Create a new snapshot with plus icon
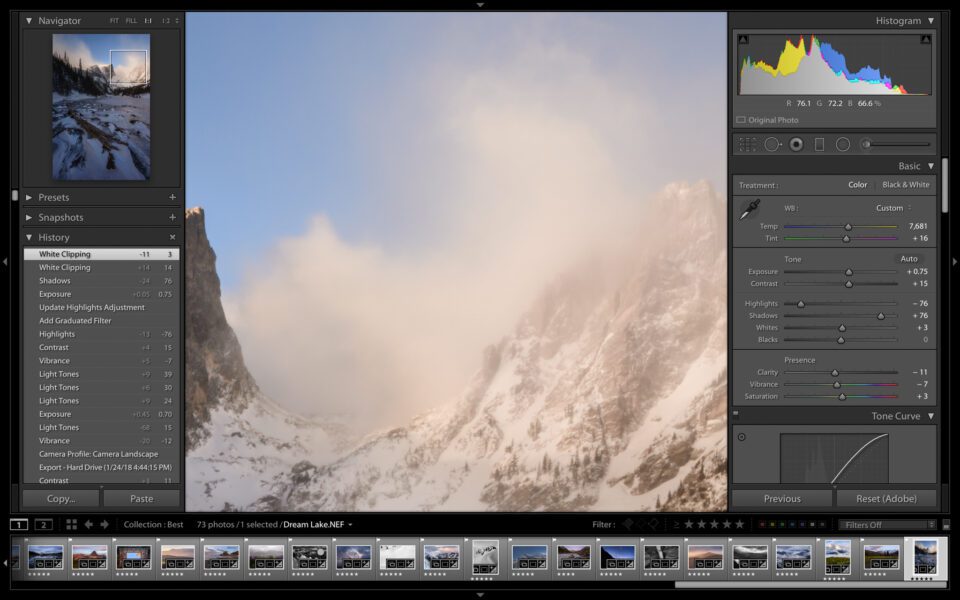Image resolution: width=960 pixels, height=600 pixels. [x=172, y=217]
